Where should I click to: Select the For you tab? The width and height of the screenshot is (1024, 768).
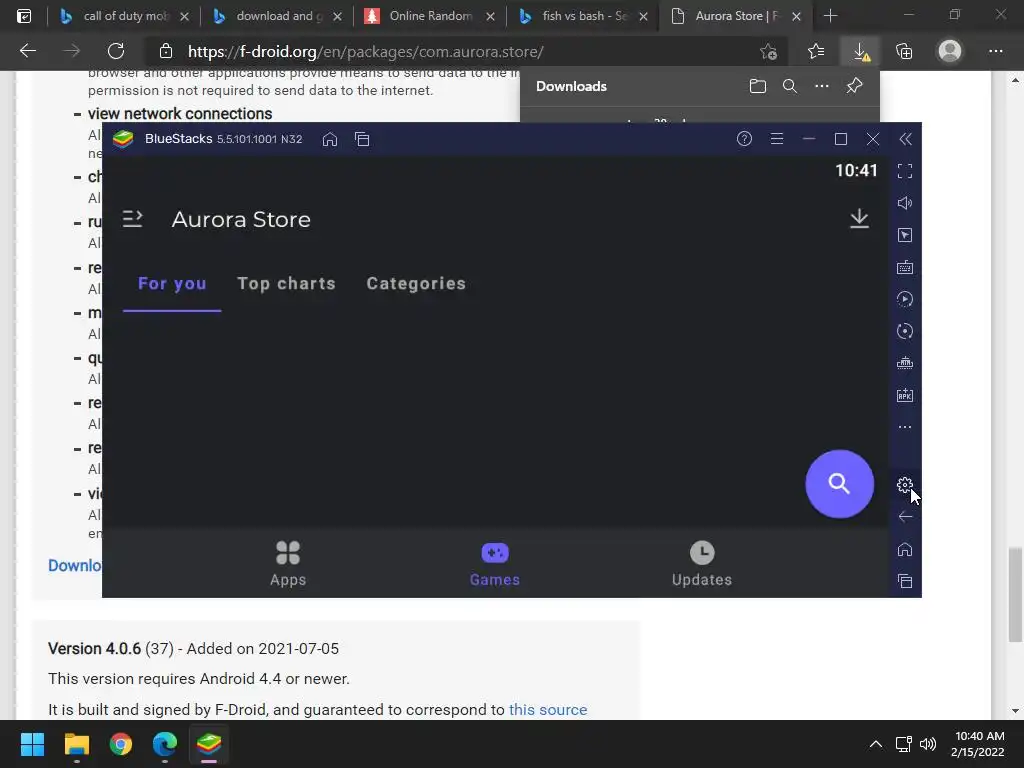click(x=172, y=283)
